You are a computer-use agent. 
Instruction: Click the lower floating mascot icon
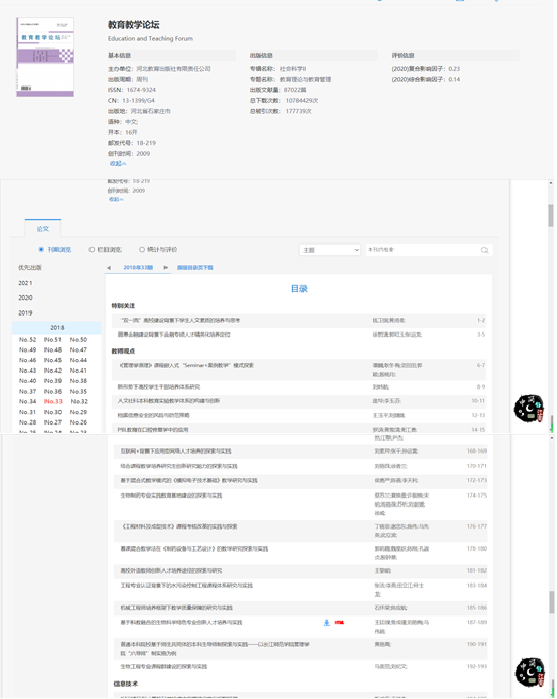(x=530, y=671)
